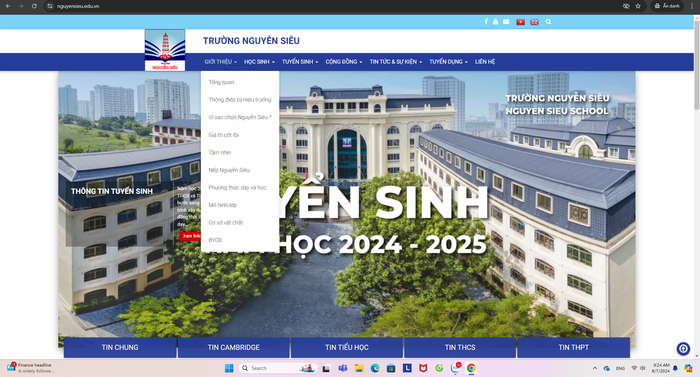Image resolution: width=700 pixels, height=377 pixels.
Task: Open the notification bell in system tray
Action: [x=675, y=368]
